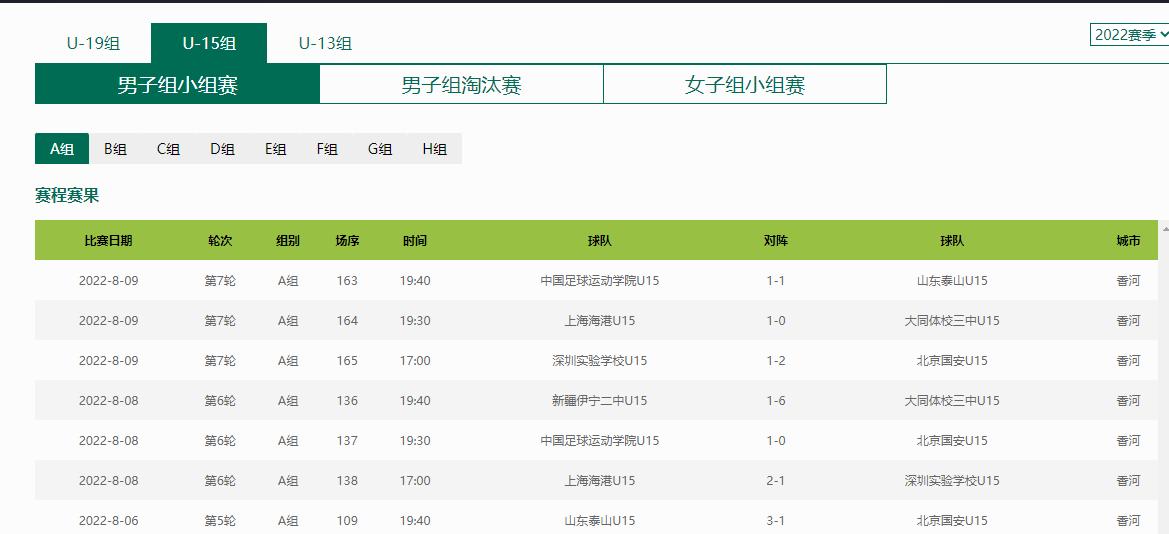The width and height of the screenshot is (1169, 534).
Task: Click 第5轮 round cell
Action: click(x=221, y=521)
